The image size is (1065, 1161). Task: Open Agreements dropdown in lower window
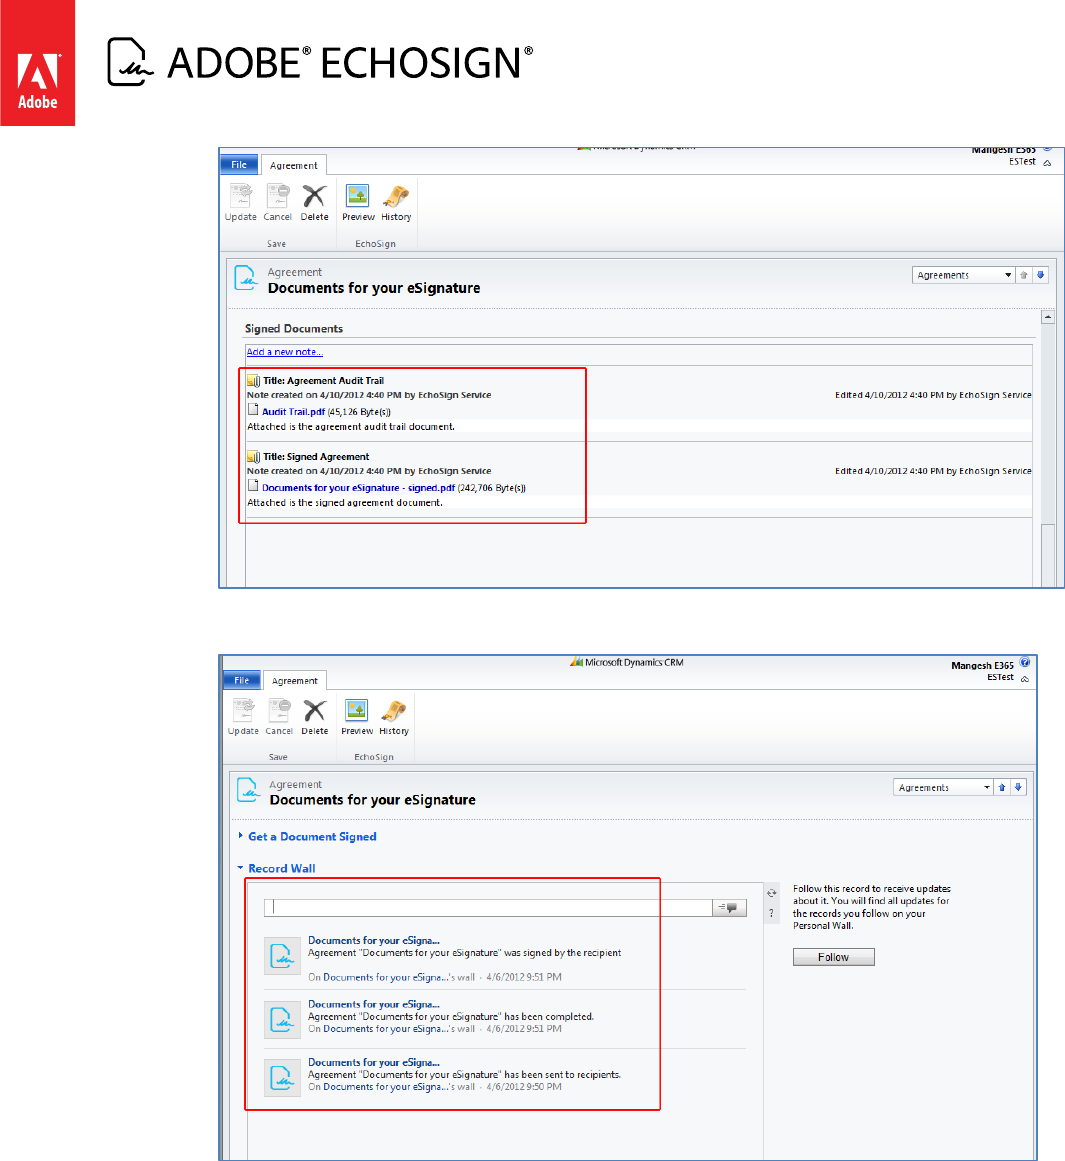coord(943,787)
